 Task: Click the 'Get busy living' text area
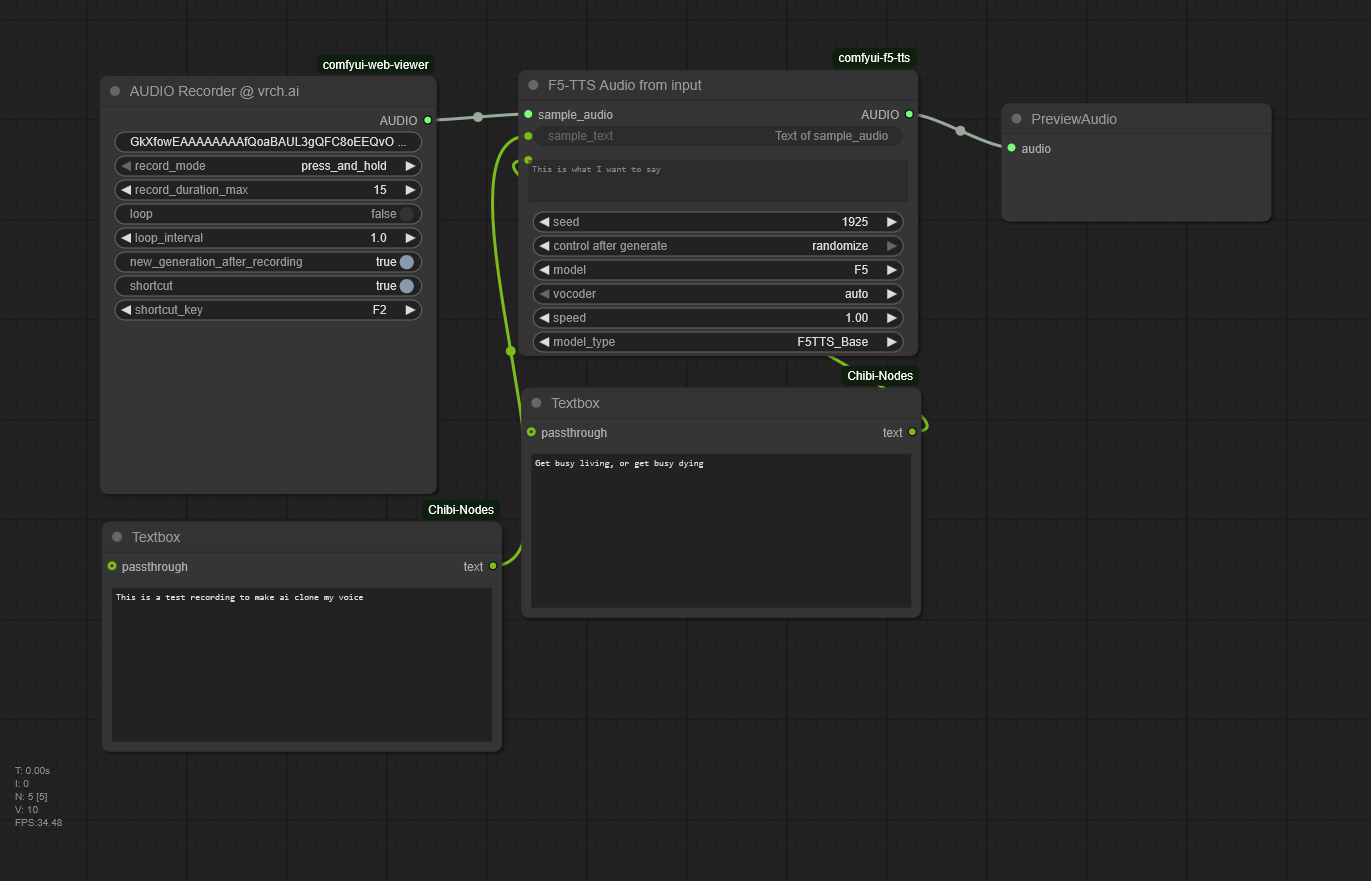click(720, 530)
